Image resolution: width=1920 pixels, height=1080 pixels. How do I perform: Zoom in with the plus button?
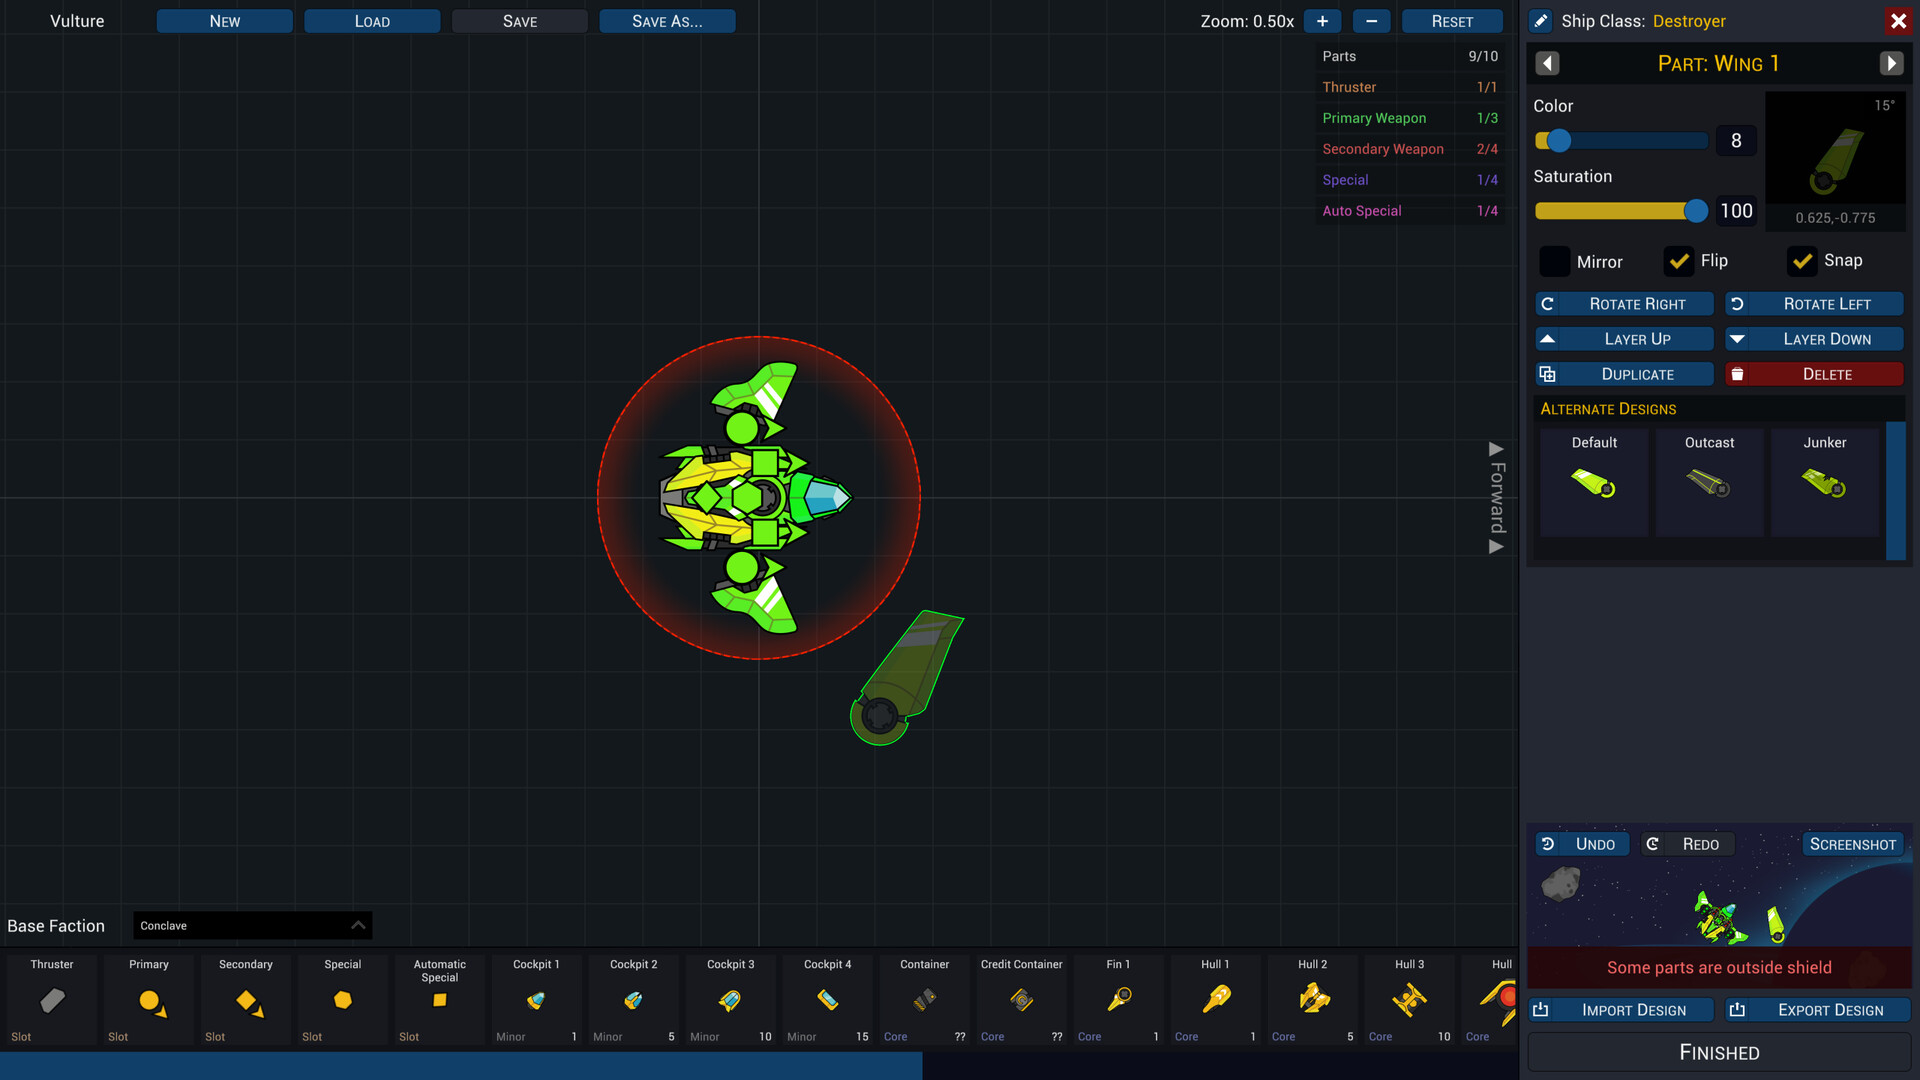1322,21
